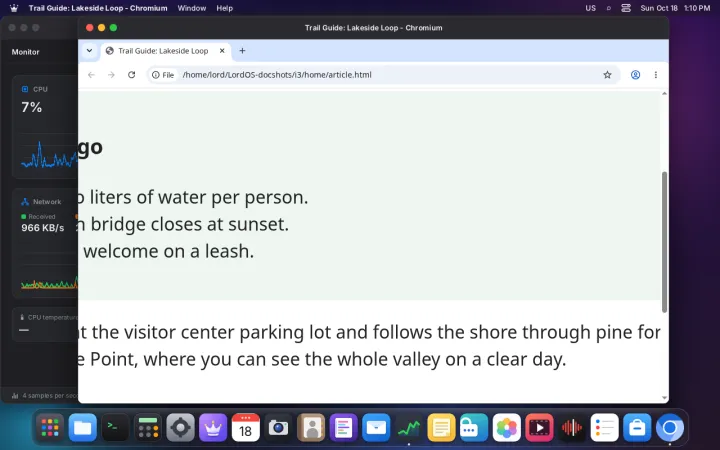Open the purple text editor in the dock
The image size is (720, 450).
[343, 428]
